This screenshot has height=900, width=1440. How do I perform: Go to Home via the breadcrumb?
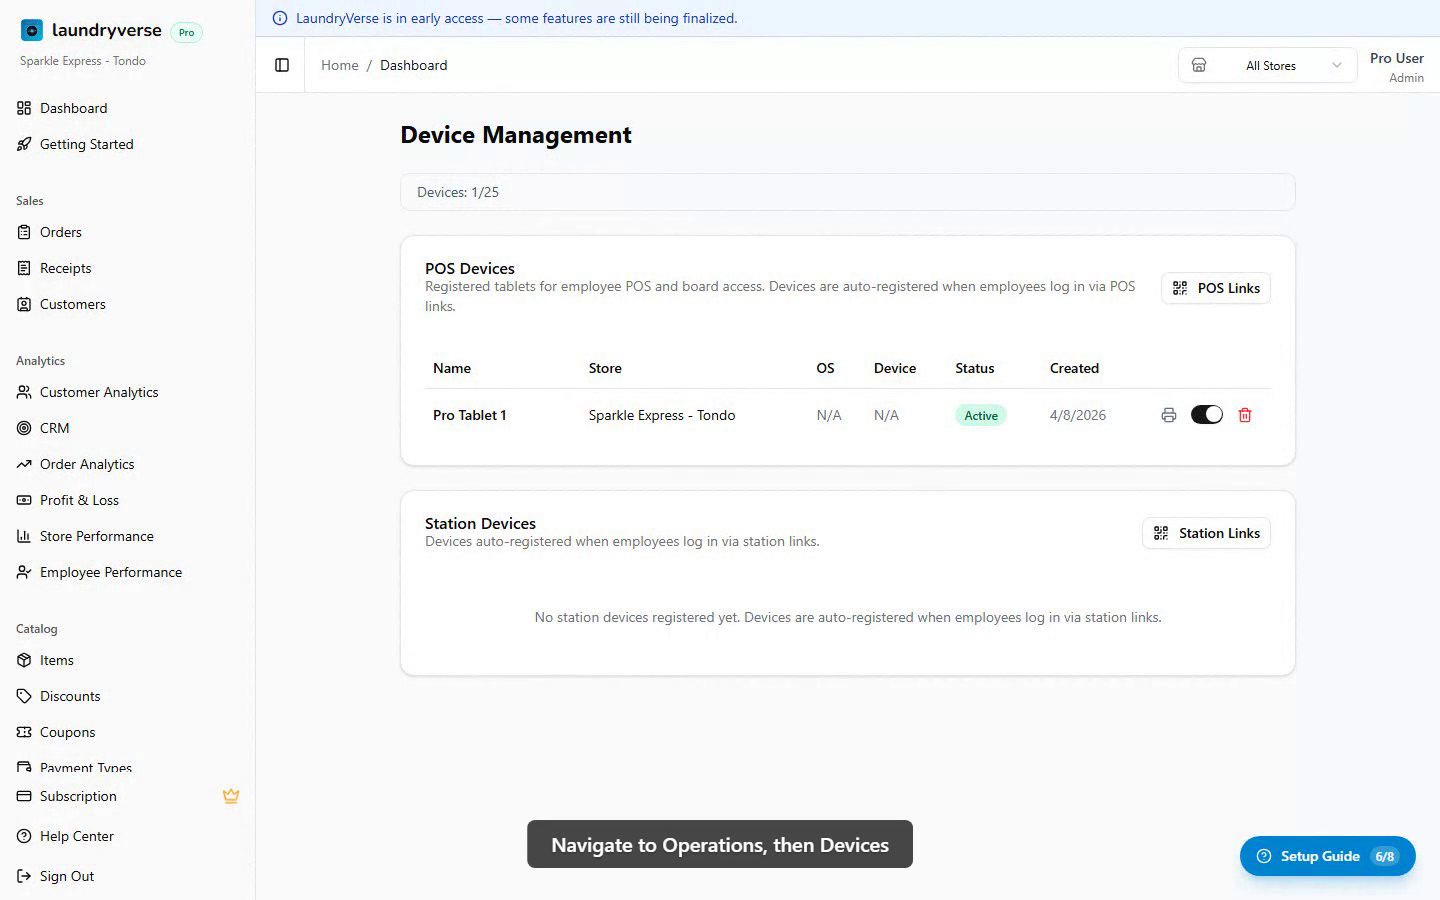click(339, 65)
